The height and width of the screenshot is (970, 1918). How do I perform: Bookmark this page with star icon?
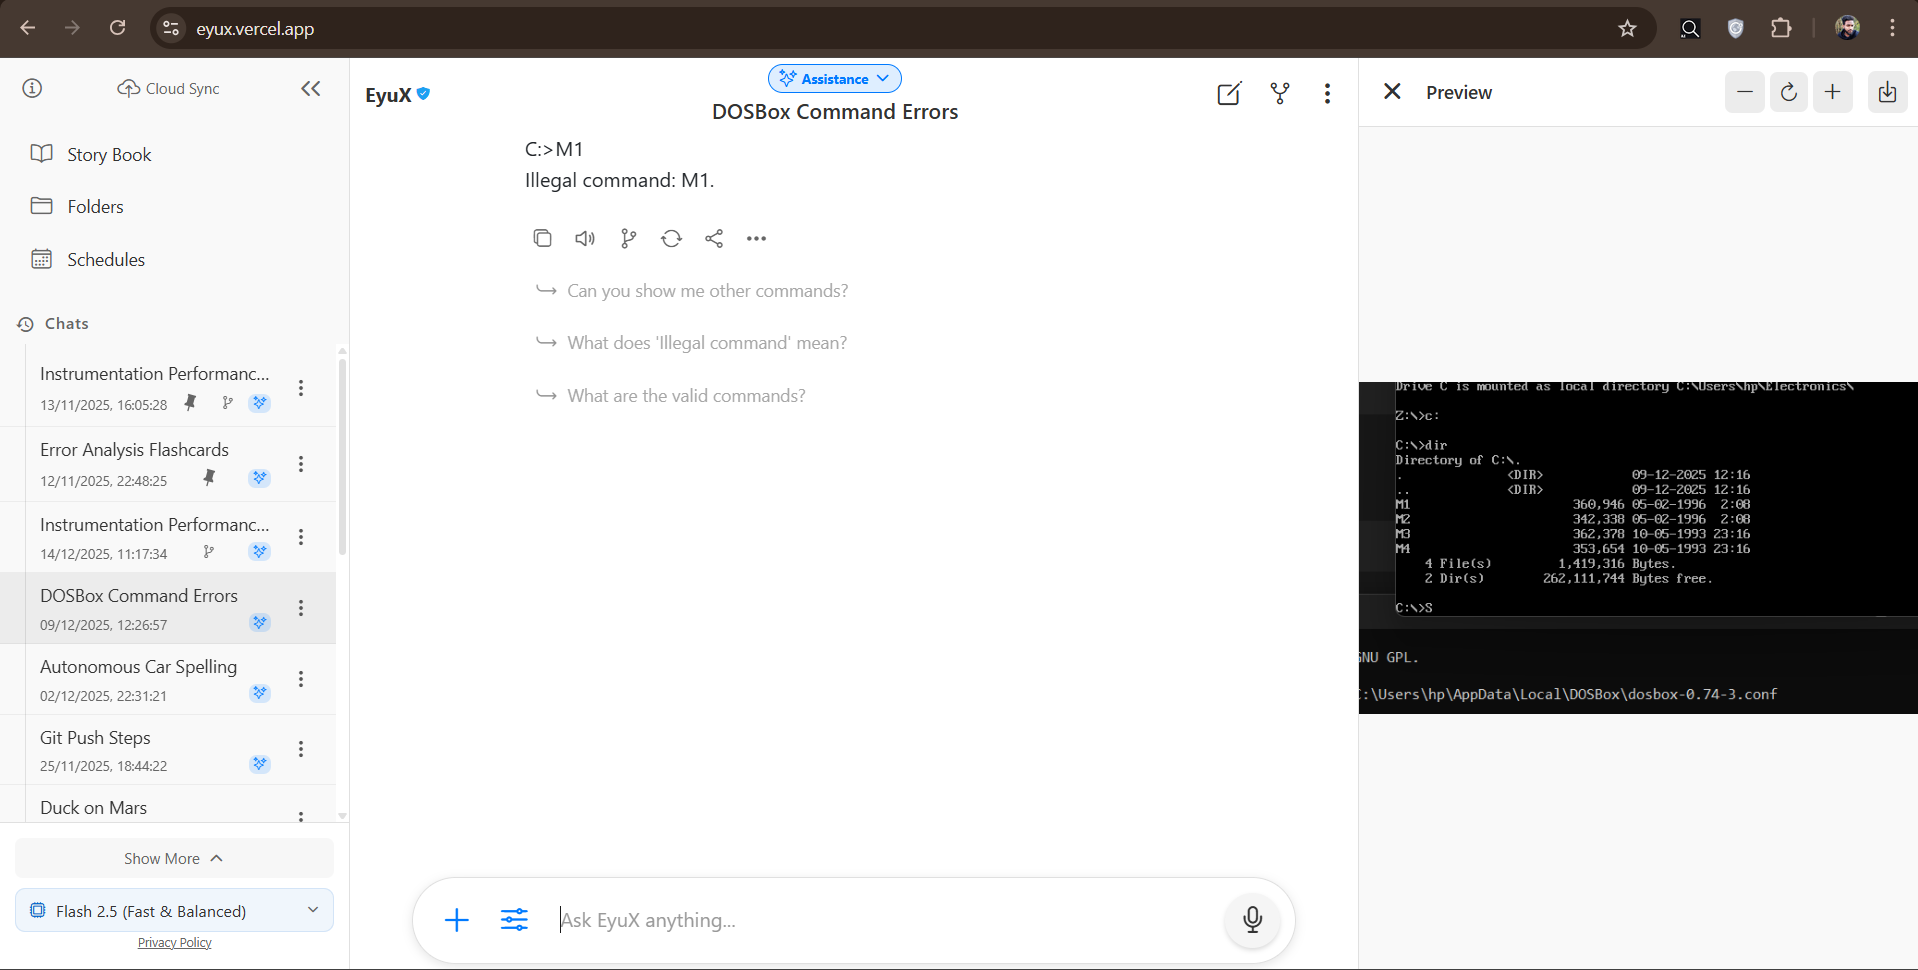point(1627,28)
